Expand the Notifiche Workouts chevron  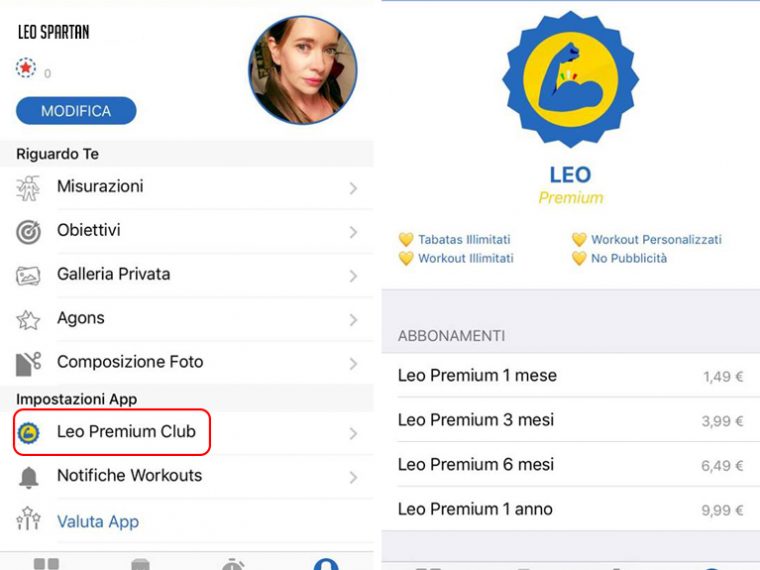[x=353, y=477]
